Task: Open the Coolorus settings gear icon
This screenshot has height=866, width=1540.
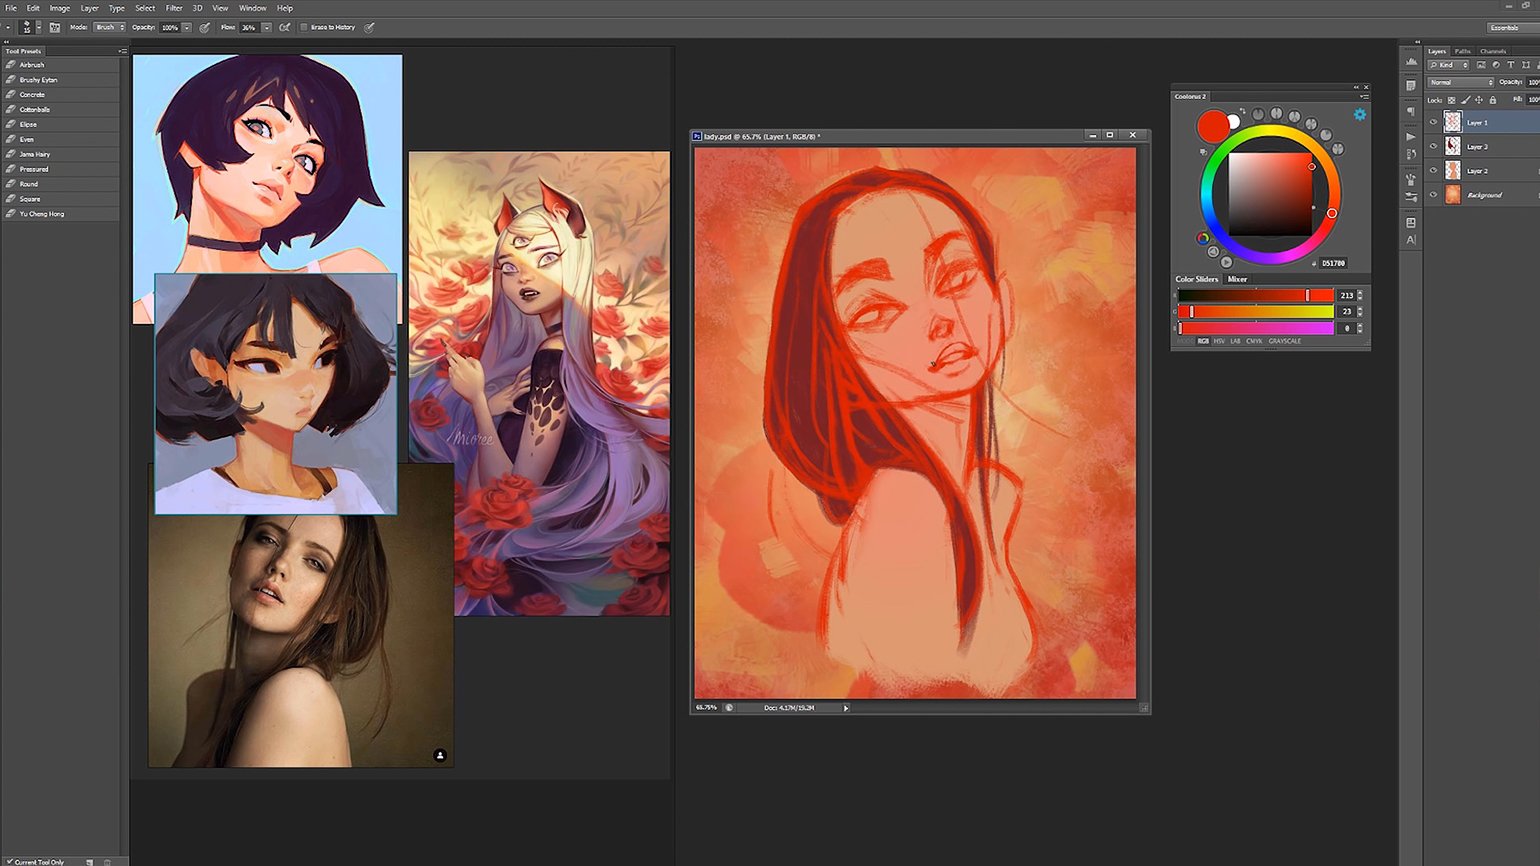Action: pyautogui.click(x=1360, y=115)
